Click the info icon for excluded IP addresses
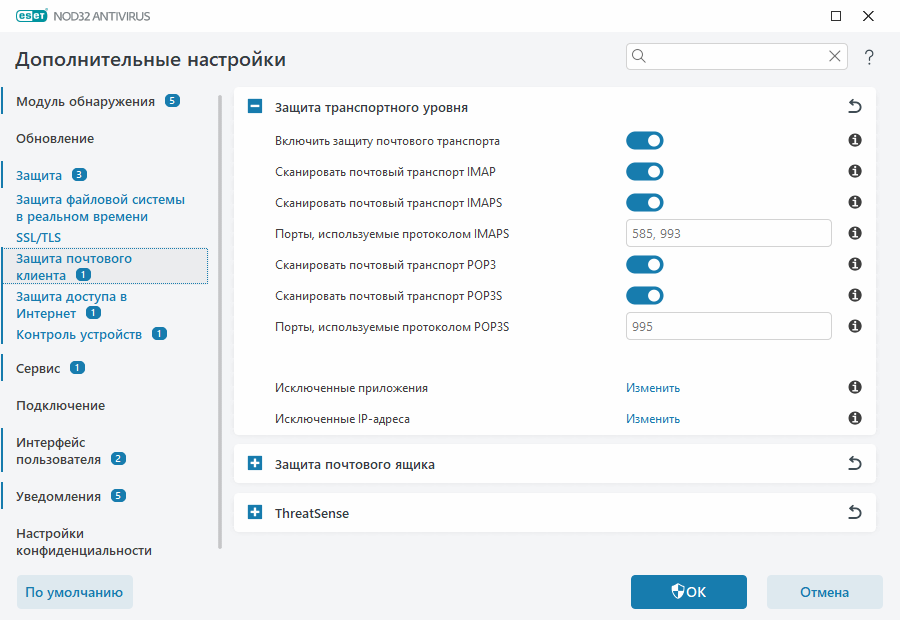 pos(854,418)
